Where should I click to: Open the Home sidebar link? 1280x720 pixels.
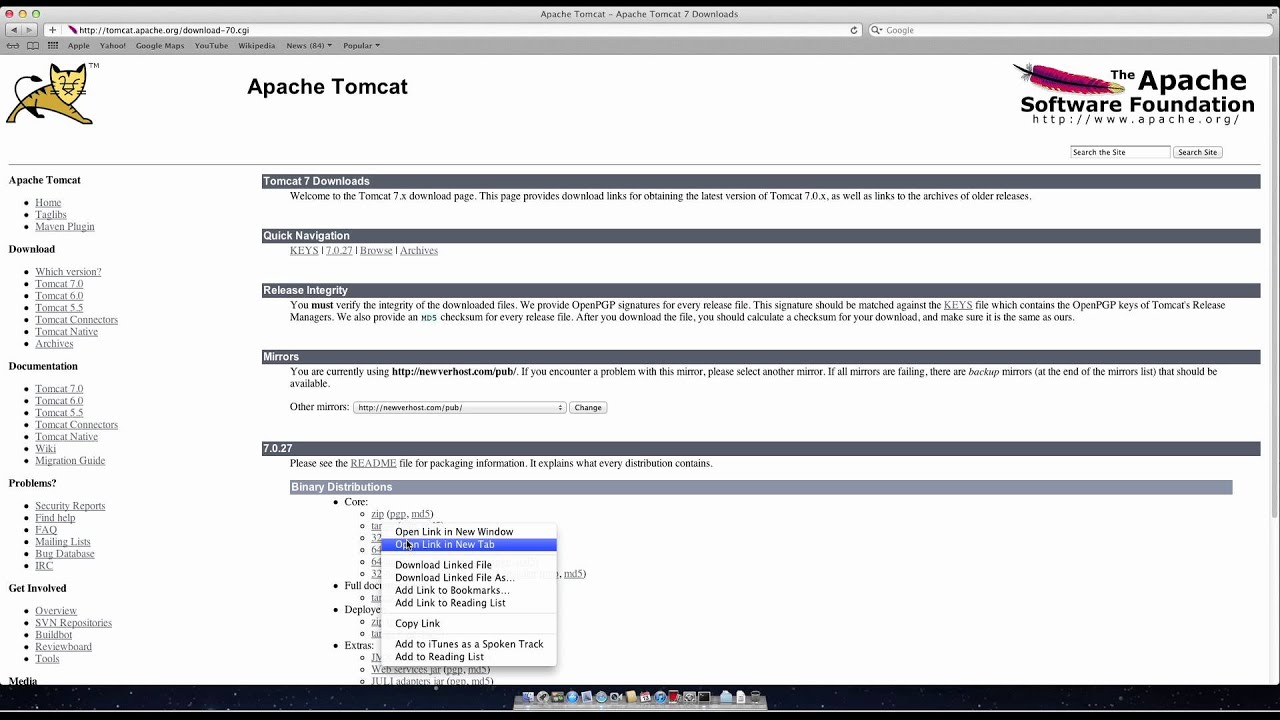(48, 203)
